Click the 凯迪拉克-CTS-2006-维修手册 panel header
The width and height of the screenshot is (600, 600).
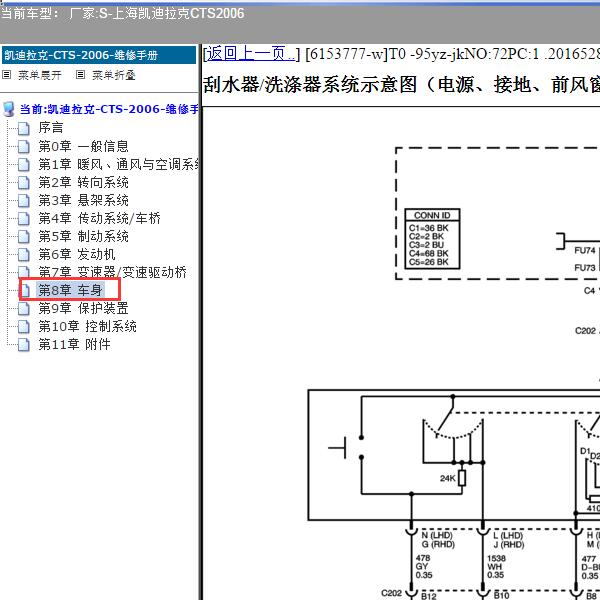(x=99, y=55)
